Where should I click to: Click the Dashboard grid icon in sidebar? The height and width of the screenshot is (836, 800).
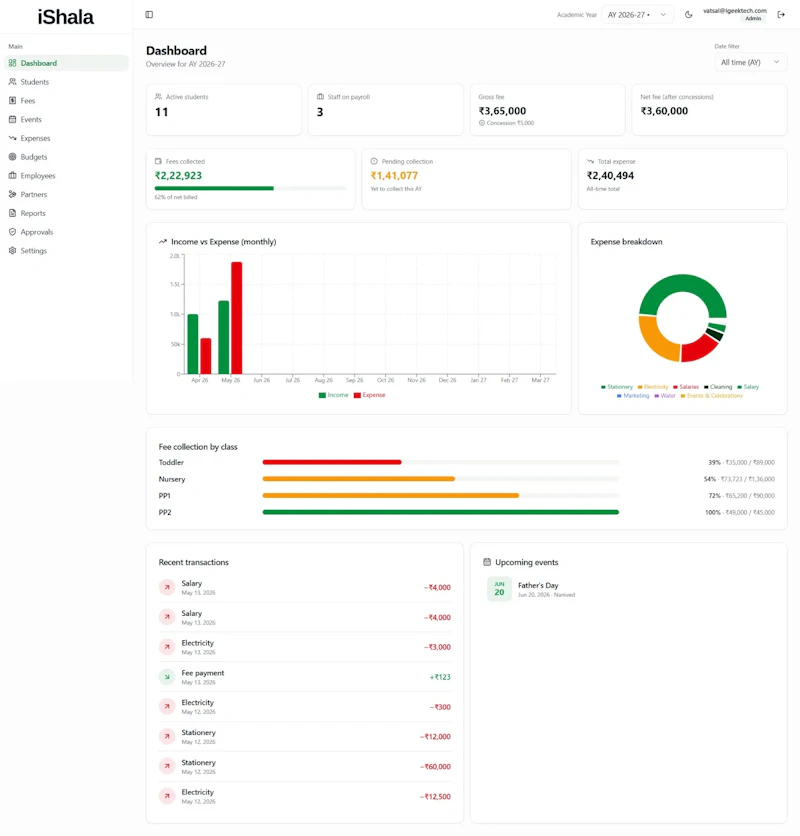point(12,63)
